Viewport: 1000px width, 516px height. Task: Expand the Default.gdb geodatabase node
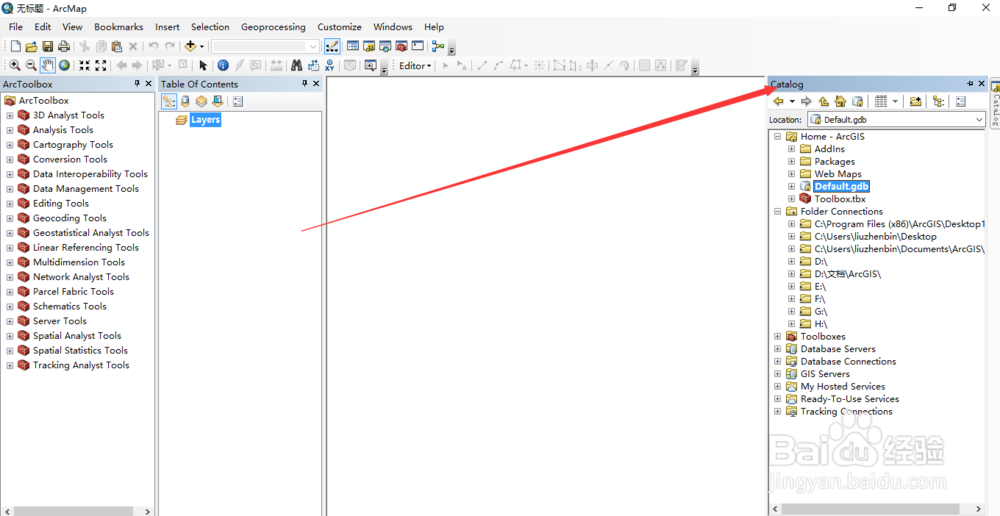click(791, 187)
